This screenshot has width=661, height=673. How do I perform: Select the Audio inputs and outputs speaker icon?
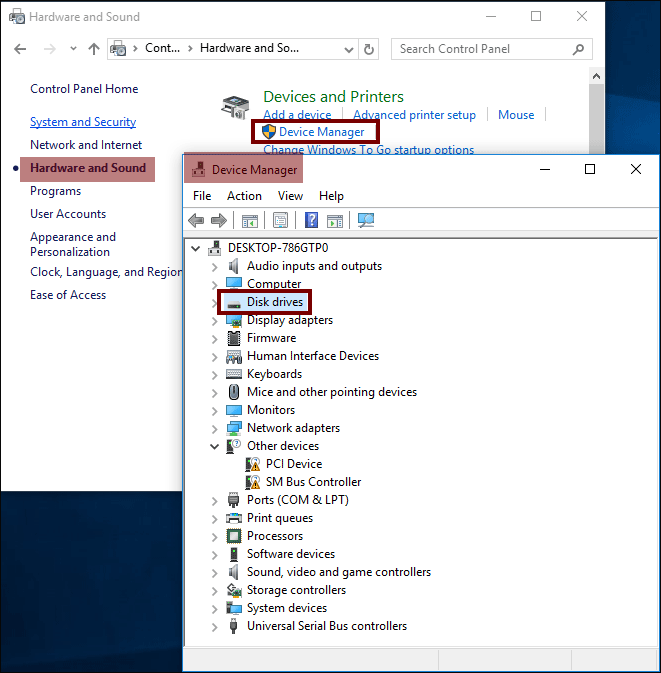tap(233, 266)
